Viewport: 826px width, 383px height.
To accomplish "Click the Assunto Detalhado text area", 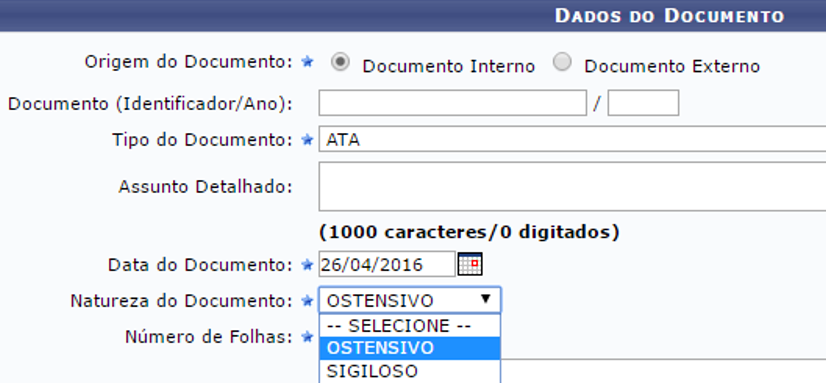I will [572, 186].
